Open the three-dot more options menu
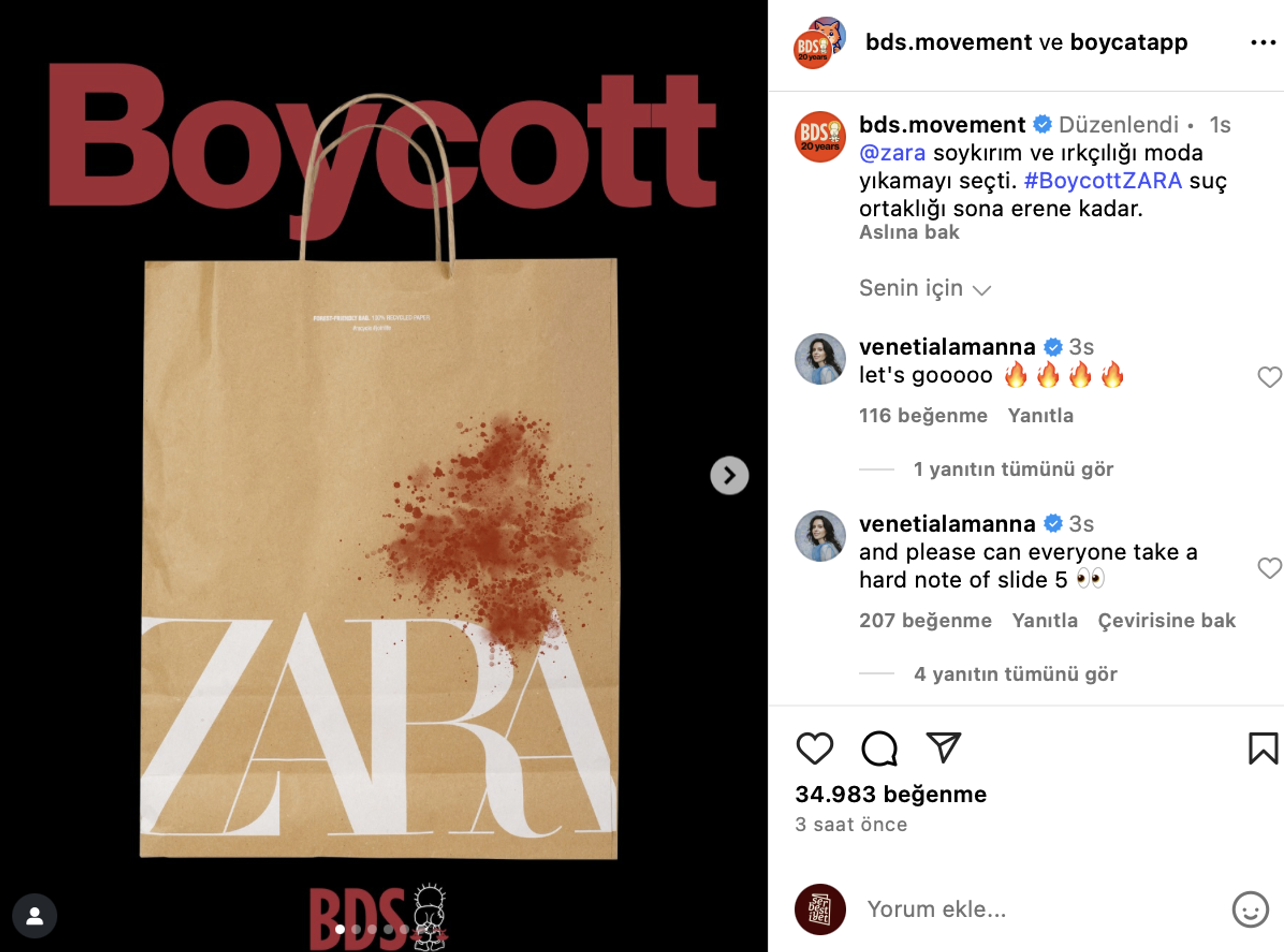The image size is (1284, 952). coord(1263,44)
